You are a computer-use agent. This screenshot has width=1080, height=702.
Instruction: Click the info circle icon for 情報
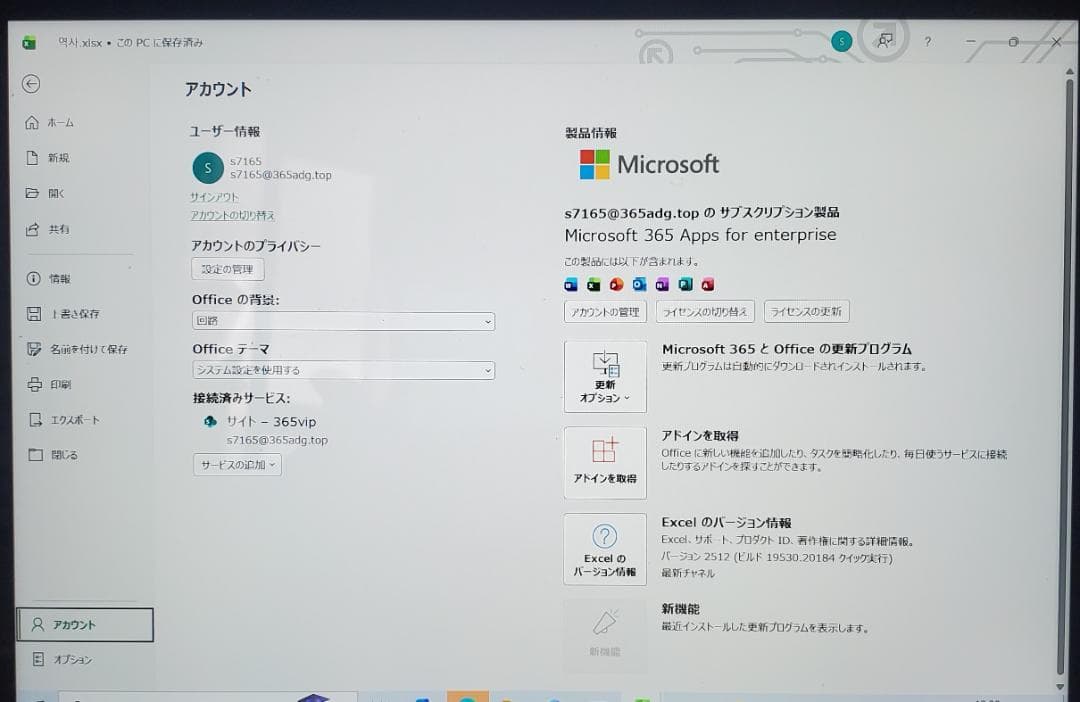[33, 278]
